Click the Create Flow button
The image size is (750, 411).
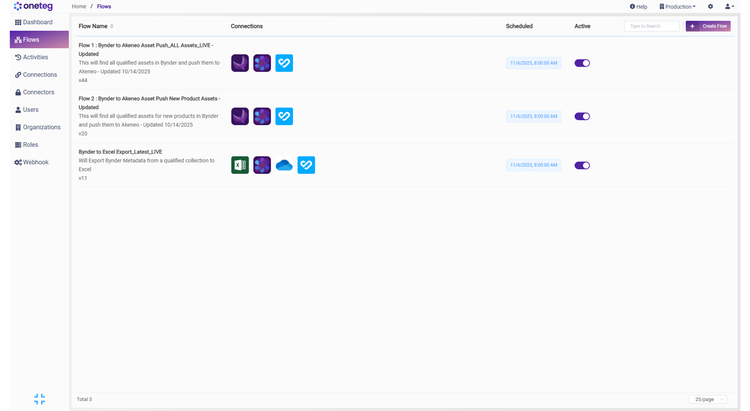tap(708, 26)
